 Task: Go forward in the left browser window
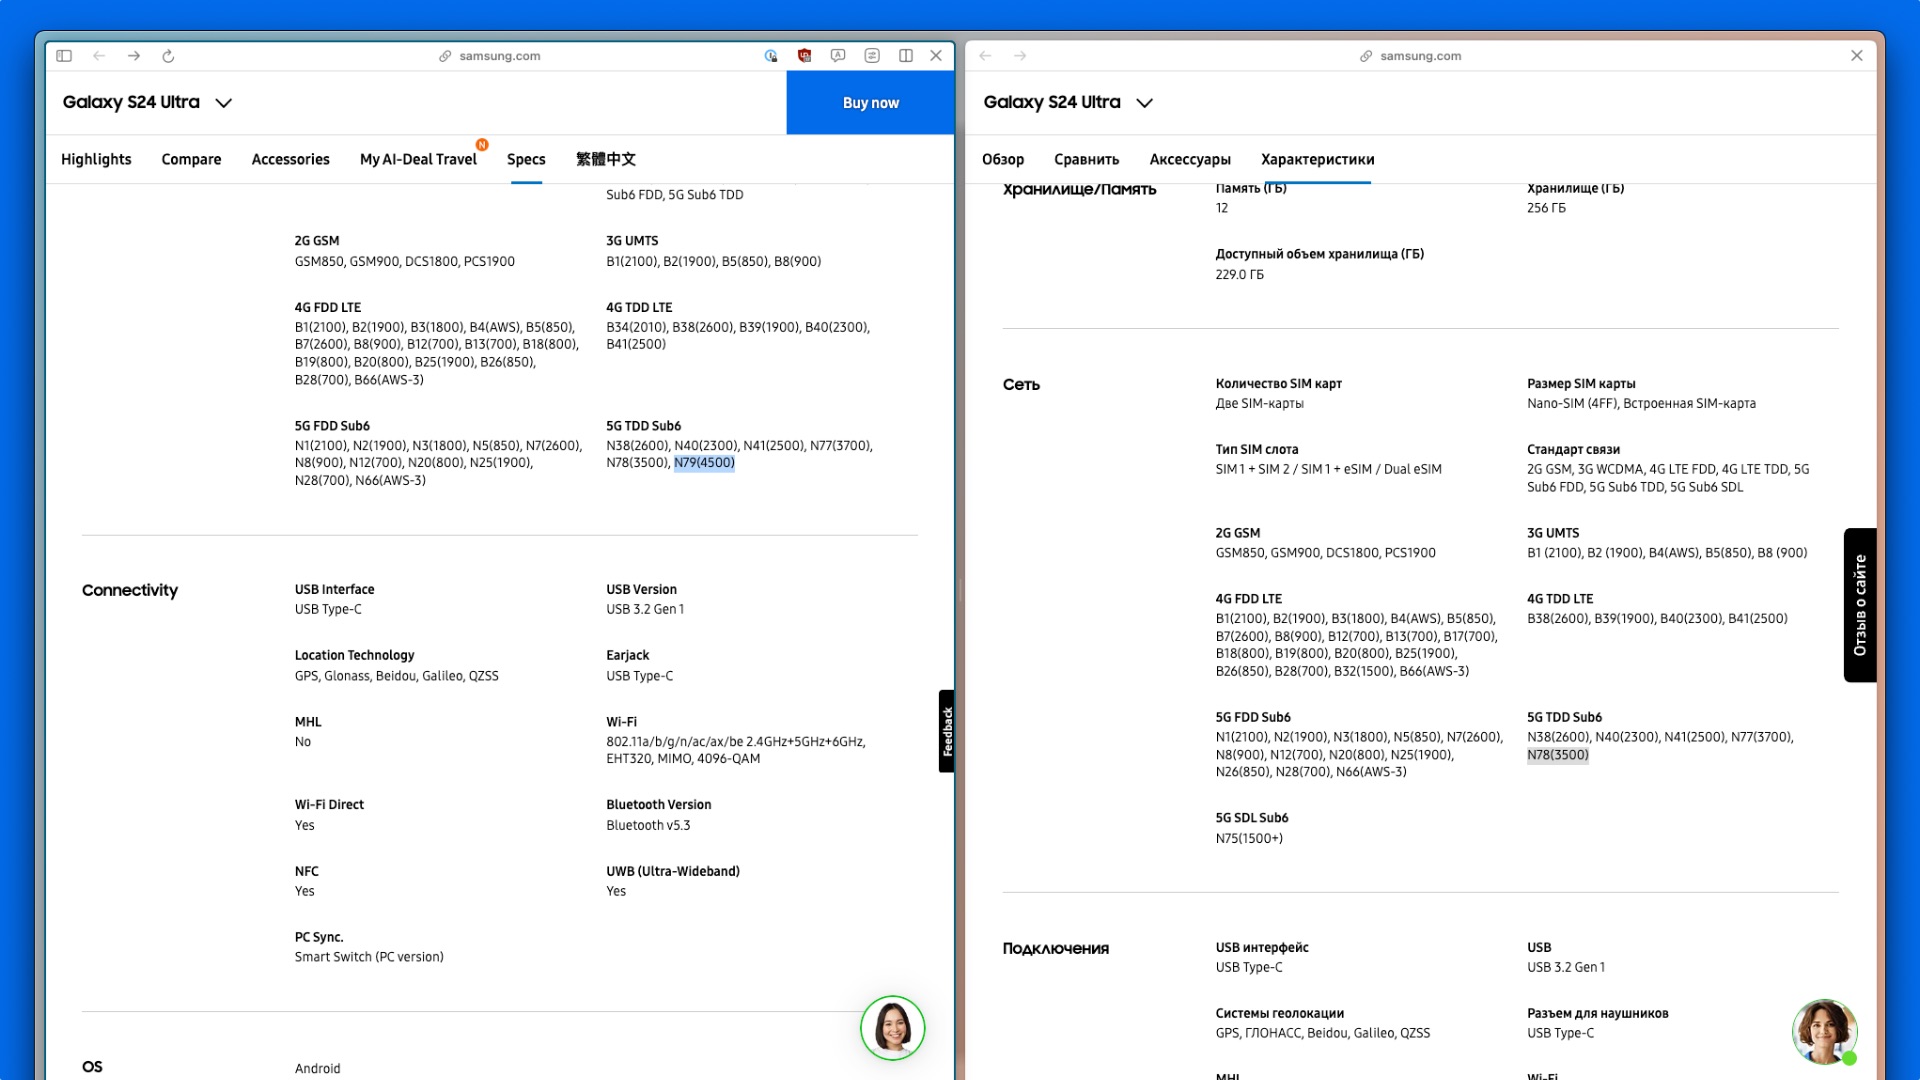134,56
